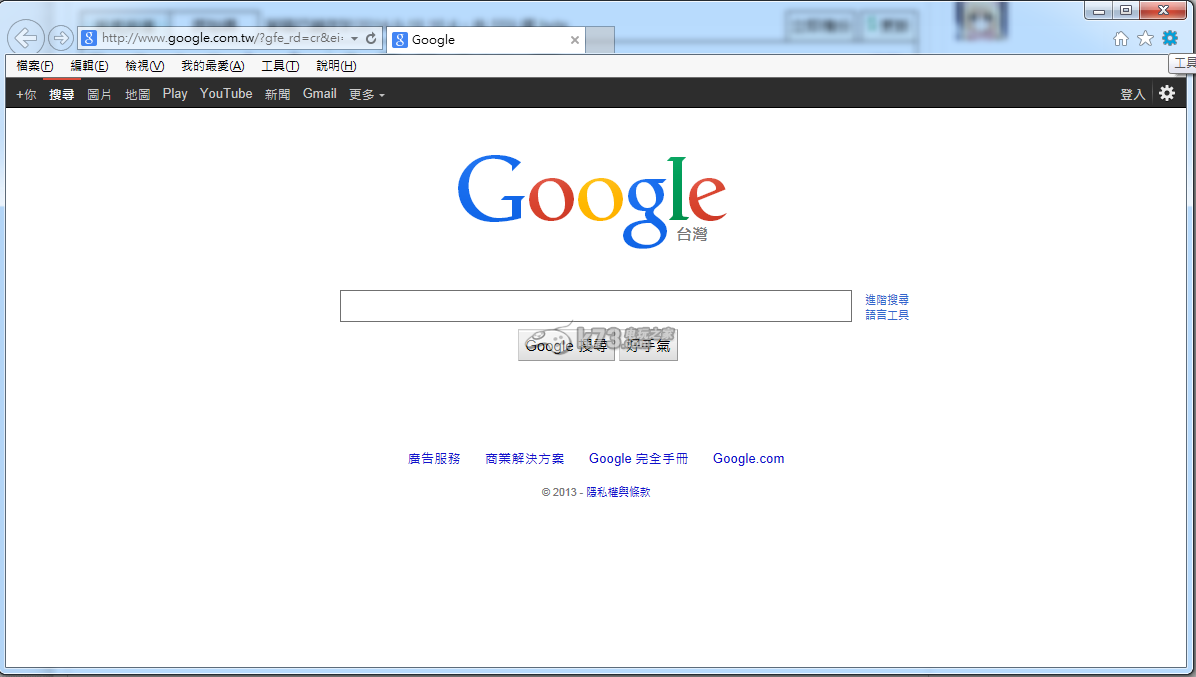Expand the address bar dropdown arrow
Viewport: 1196px width, 677px height.
pos(354,38)
